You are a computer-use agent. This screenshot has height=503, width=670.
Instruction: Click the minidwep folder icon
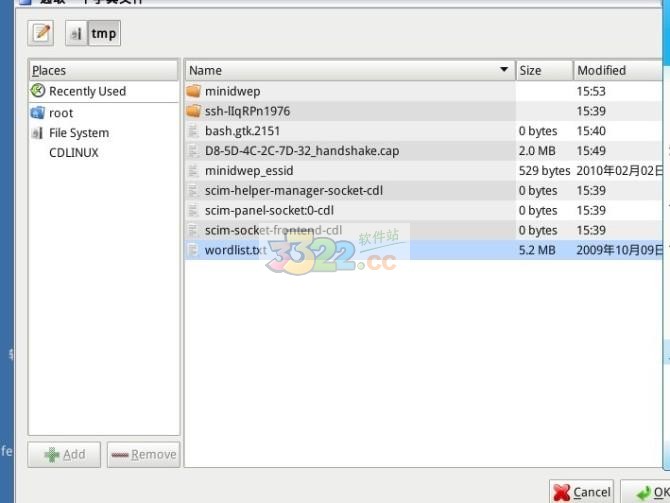click(x=194, y=91)
